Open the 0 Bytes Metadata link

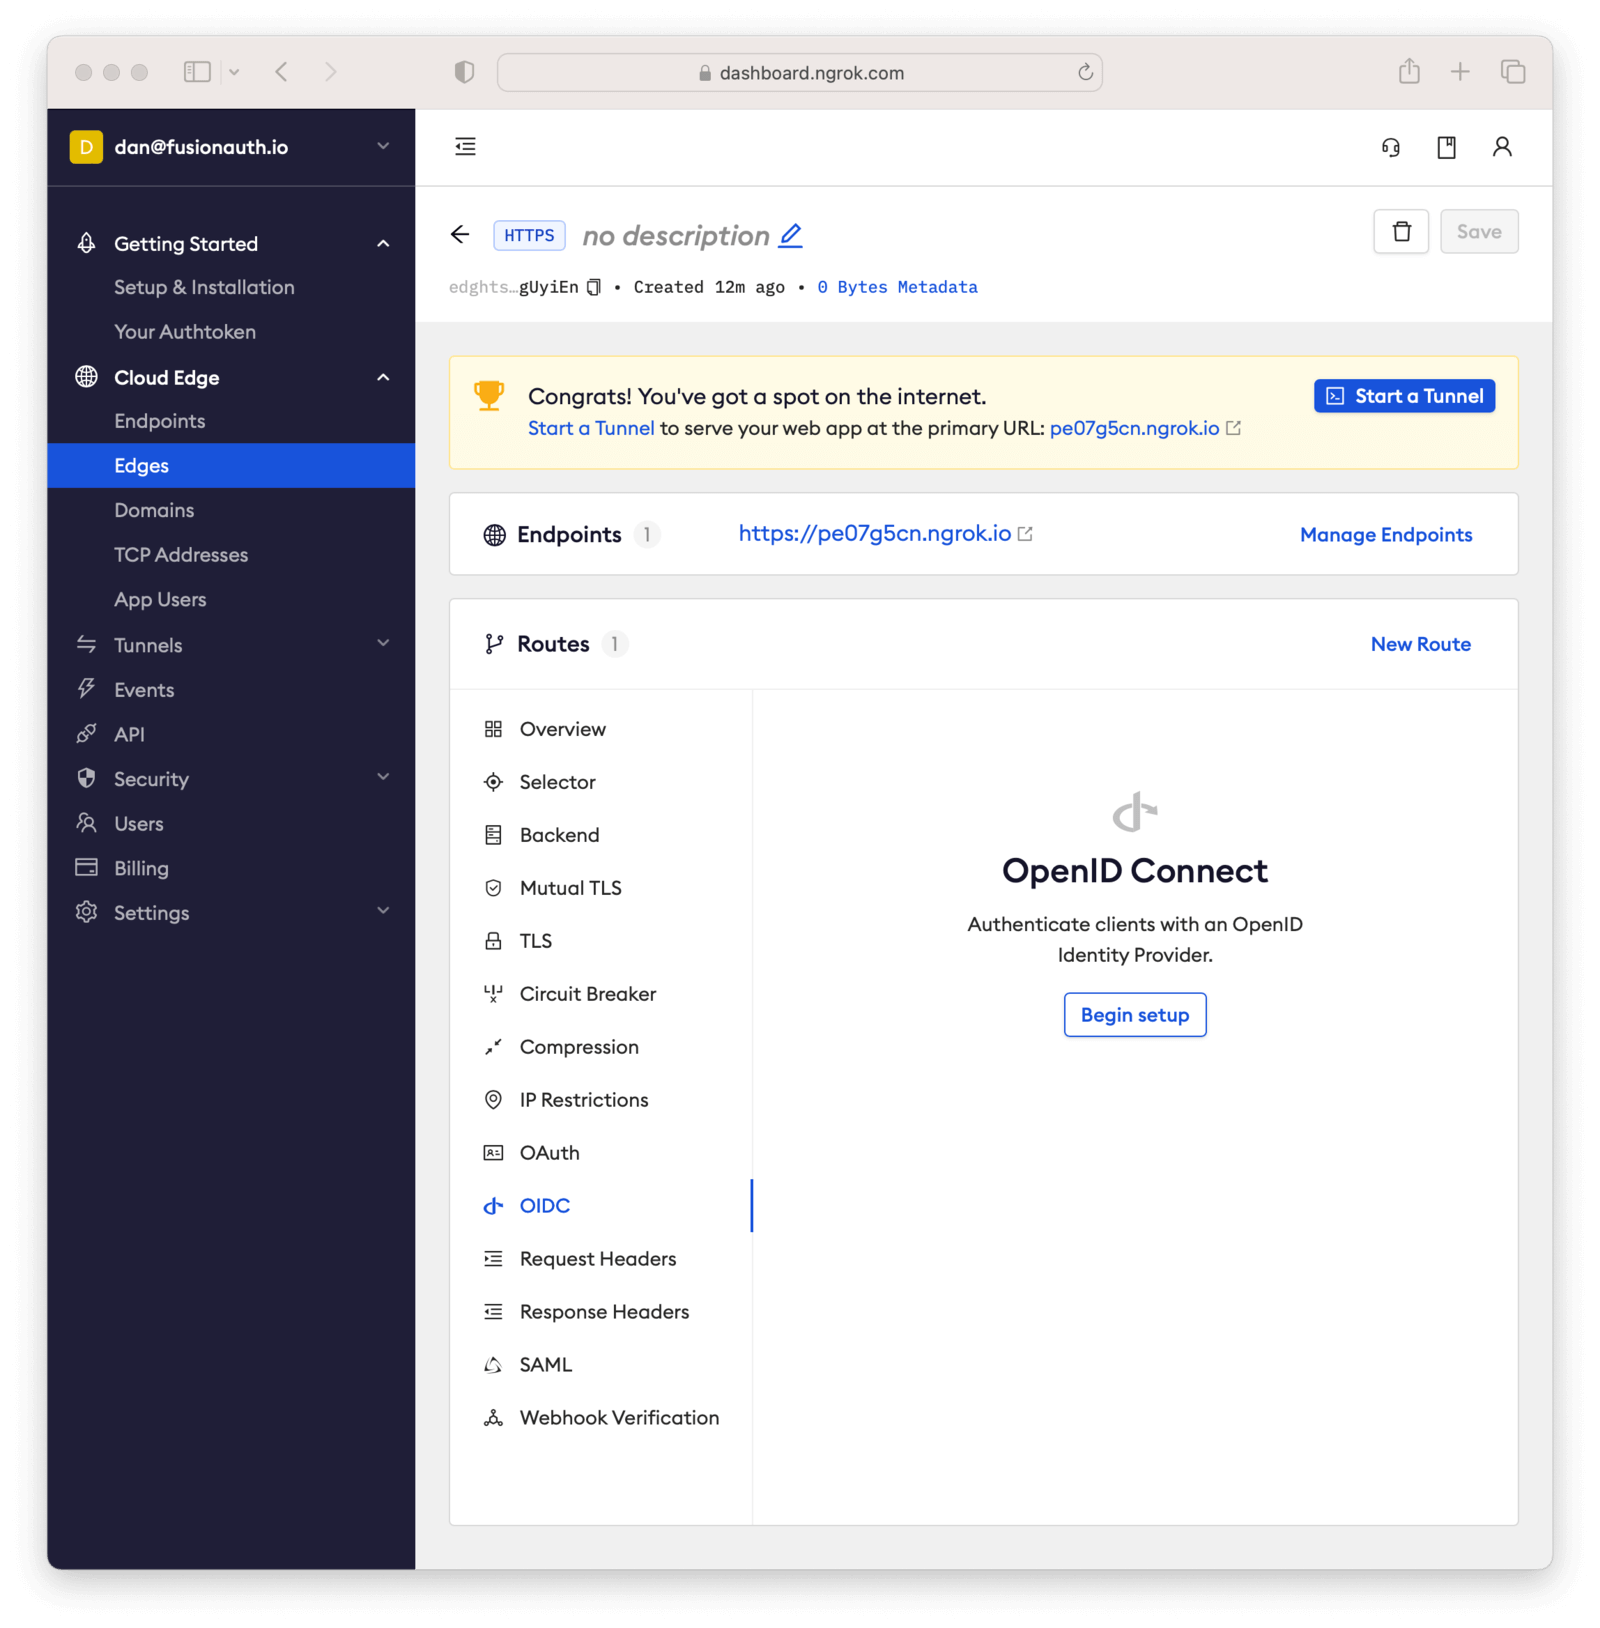click(x=897, y=287)
